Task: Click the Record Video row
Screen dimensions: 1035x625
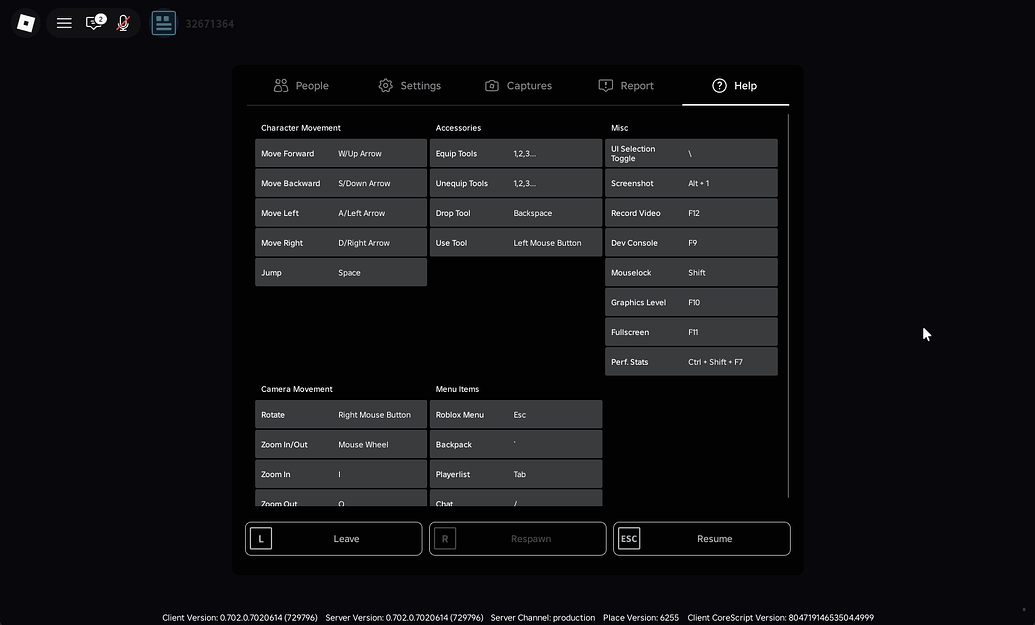Action: [x=691, y=213]
